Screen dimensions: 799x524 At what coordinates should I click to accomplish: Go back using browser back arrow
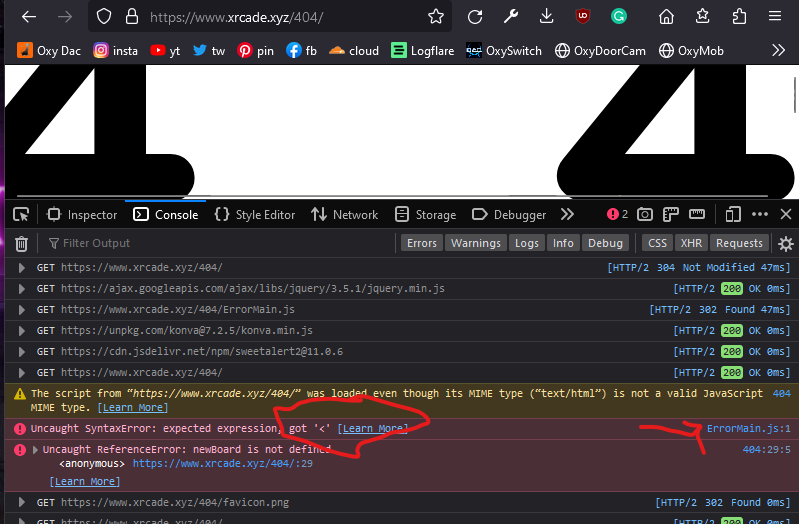pyautogui.click(x=29, y=17)
